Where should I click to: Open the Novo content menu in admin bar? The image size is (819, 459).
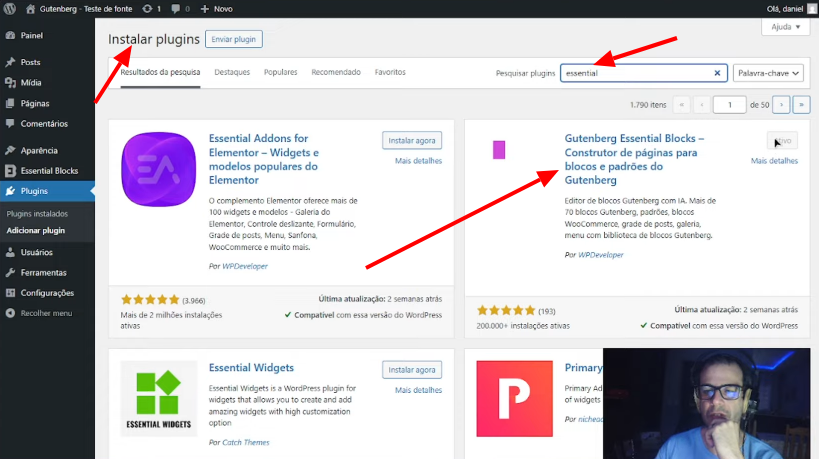[x=216, y=8]
